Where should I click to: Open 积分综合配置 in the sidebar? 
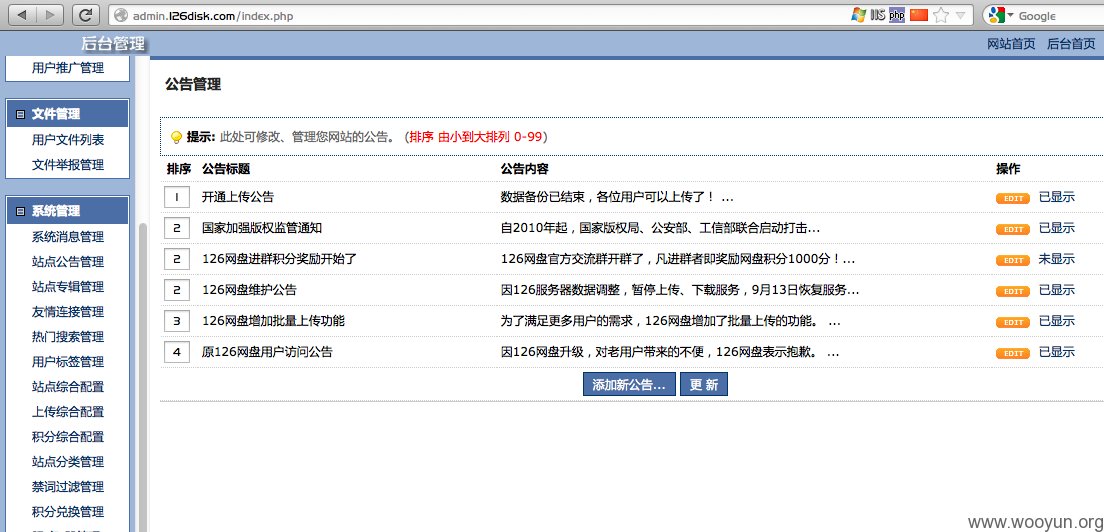point(68,436)
